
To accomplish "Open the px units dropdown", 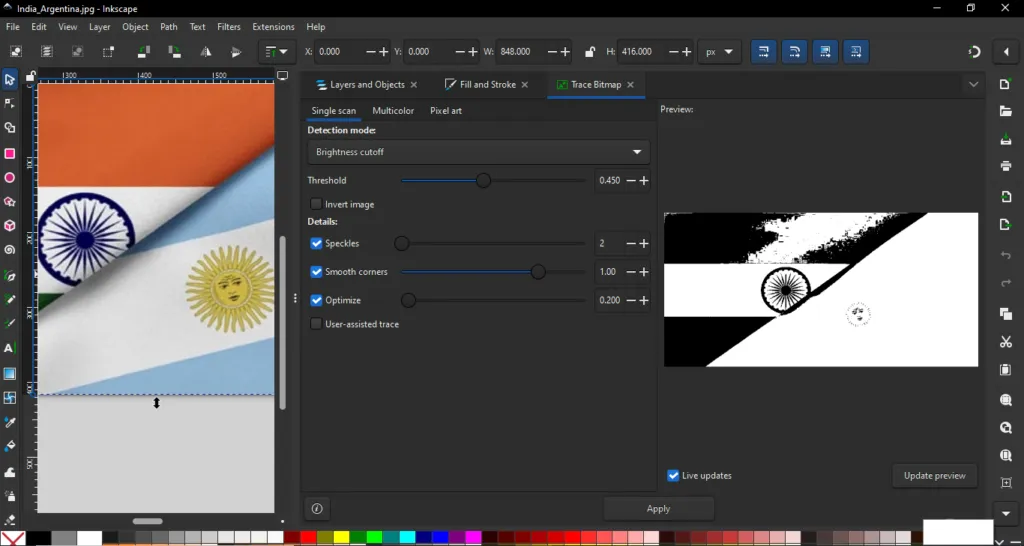I will [x=719, y=52].
